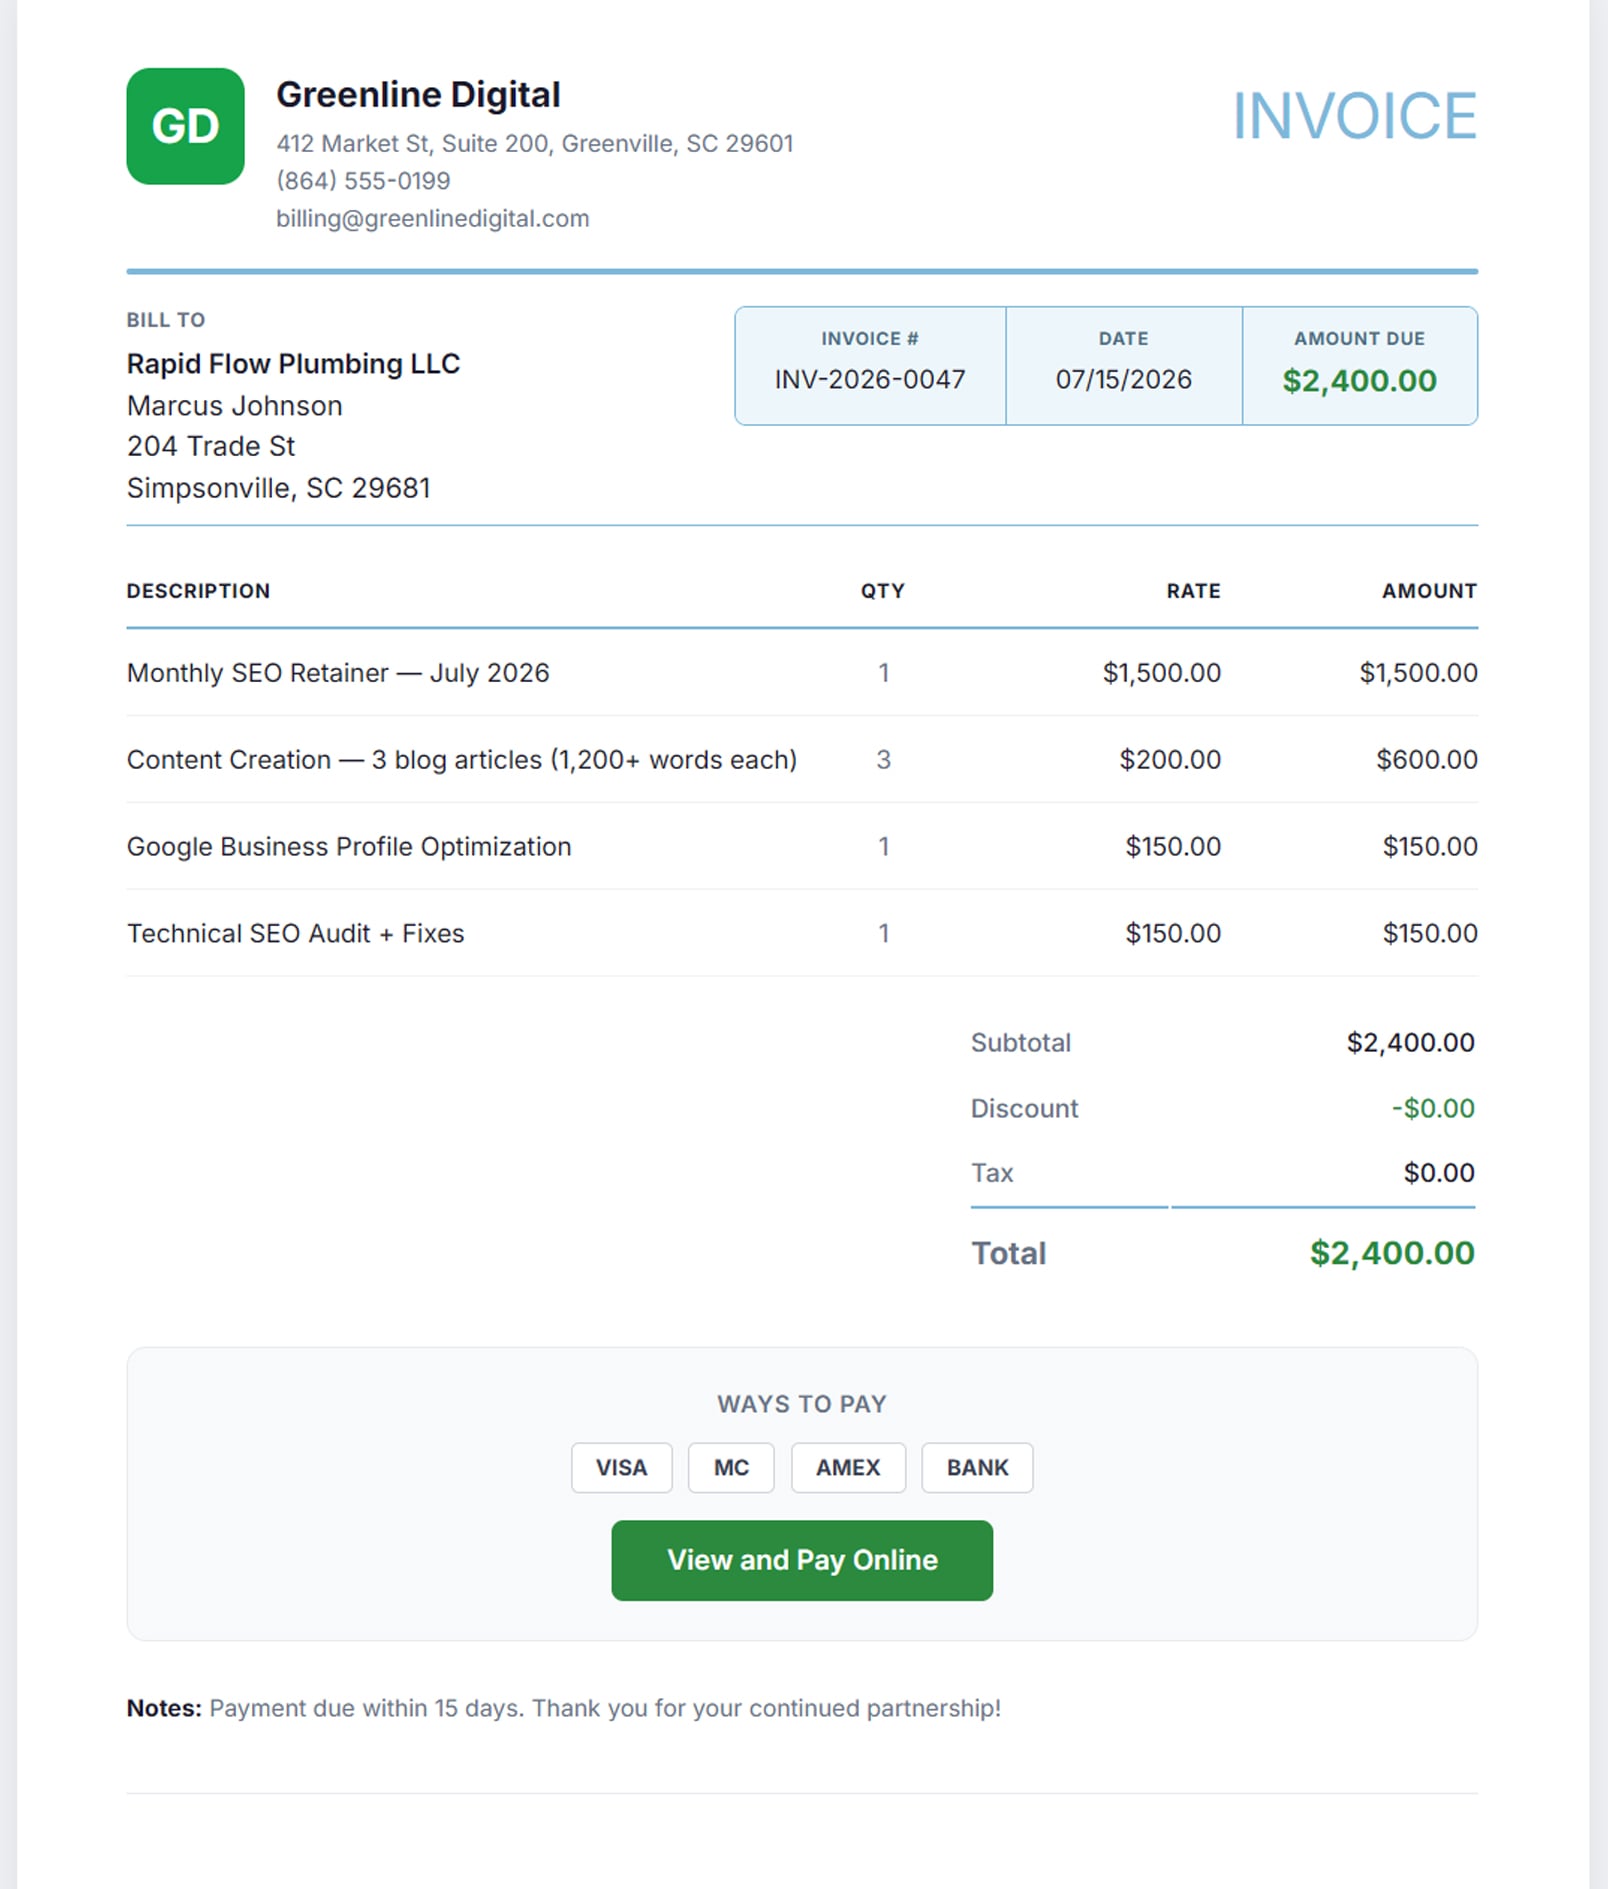Click the Content Creation blog articles line item
Image resolution: width=1608 pixels, height=1889 pixels.
click(x=462, y=760)
